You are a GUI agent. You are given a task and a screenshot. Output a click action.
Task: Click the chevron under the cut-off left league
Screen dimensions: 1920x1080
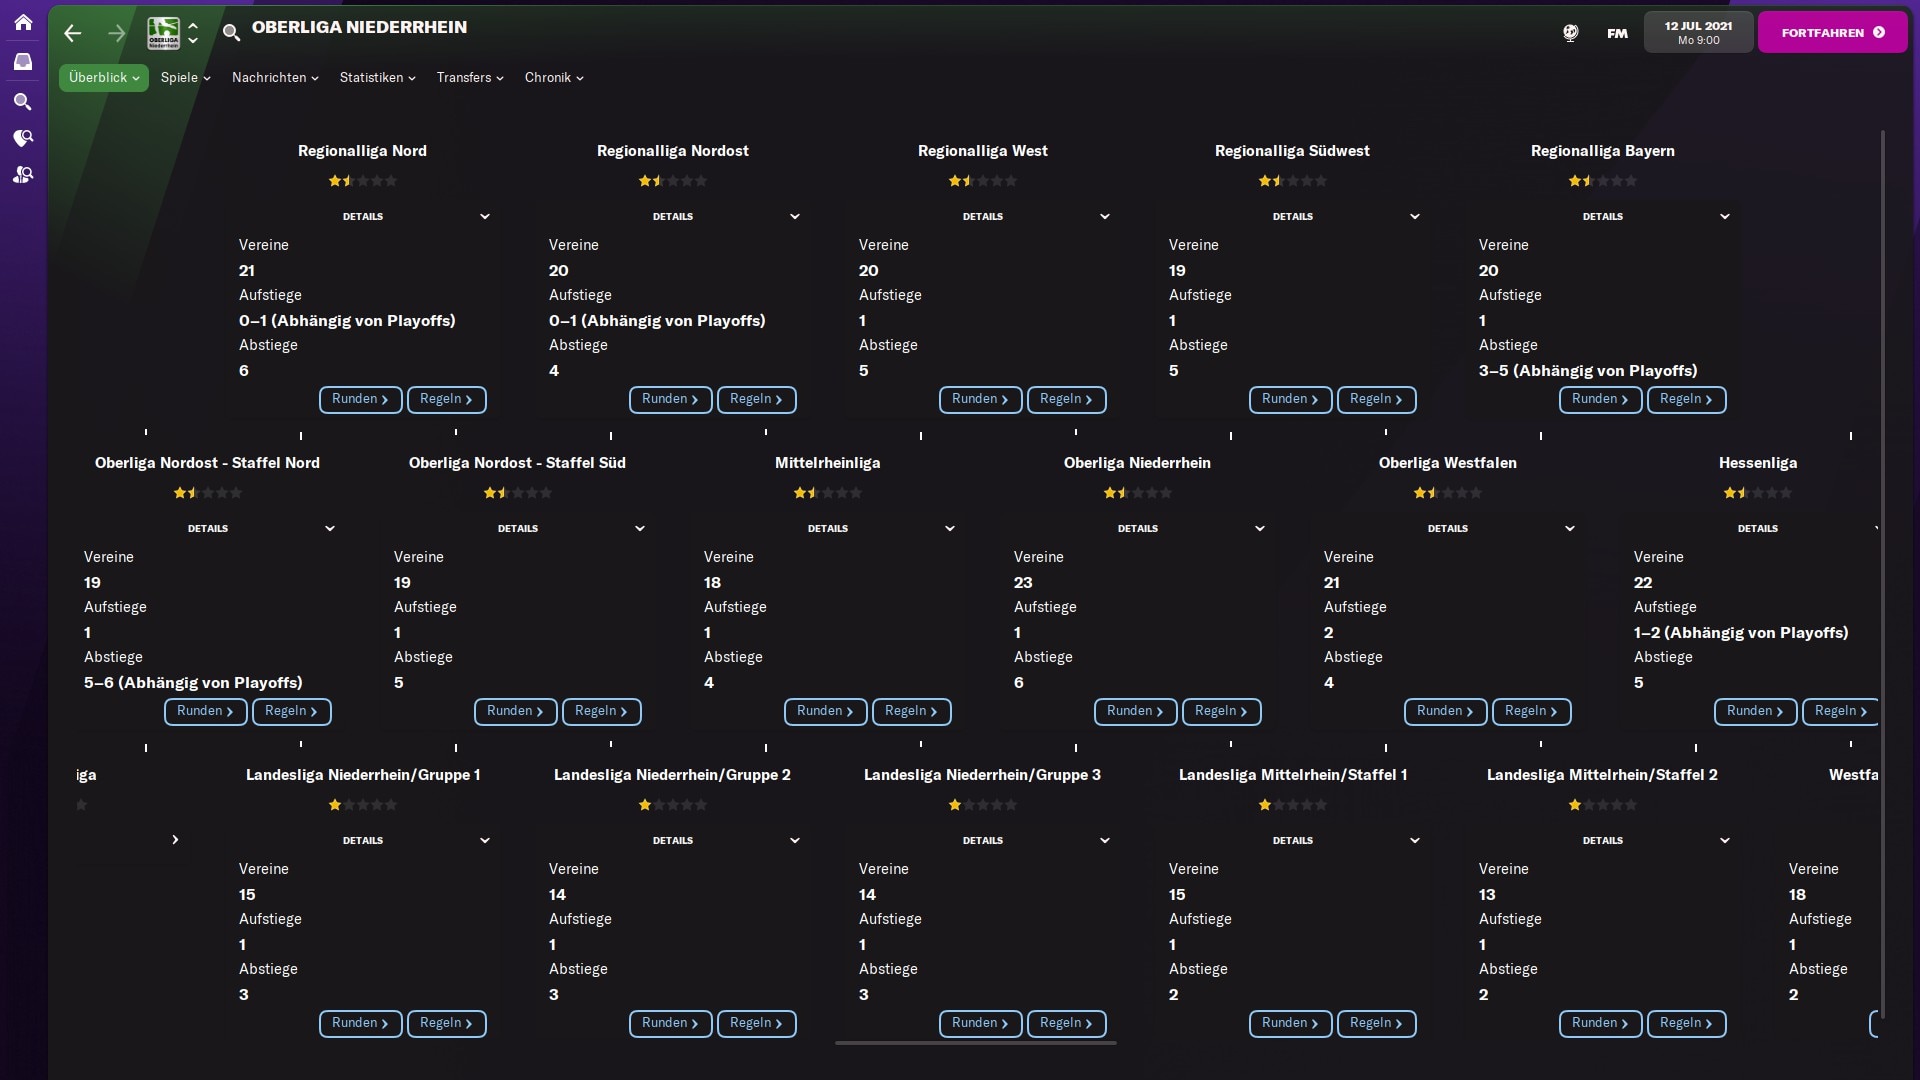coord(175,840)
